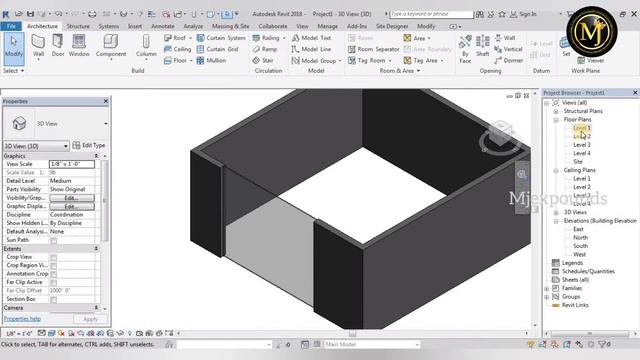640x360 pixels.
Task: Open the 3D View type selector dropdown
Action: (106, 123)
